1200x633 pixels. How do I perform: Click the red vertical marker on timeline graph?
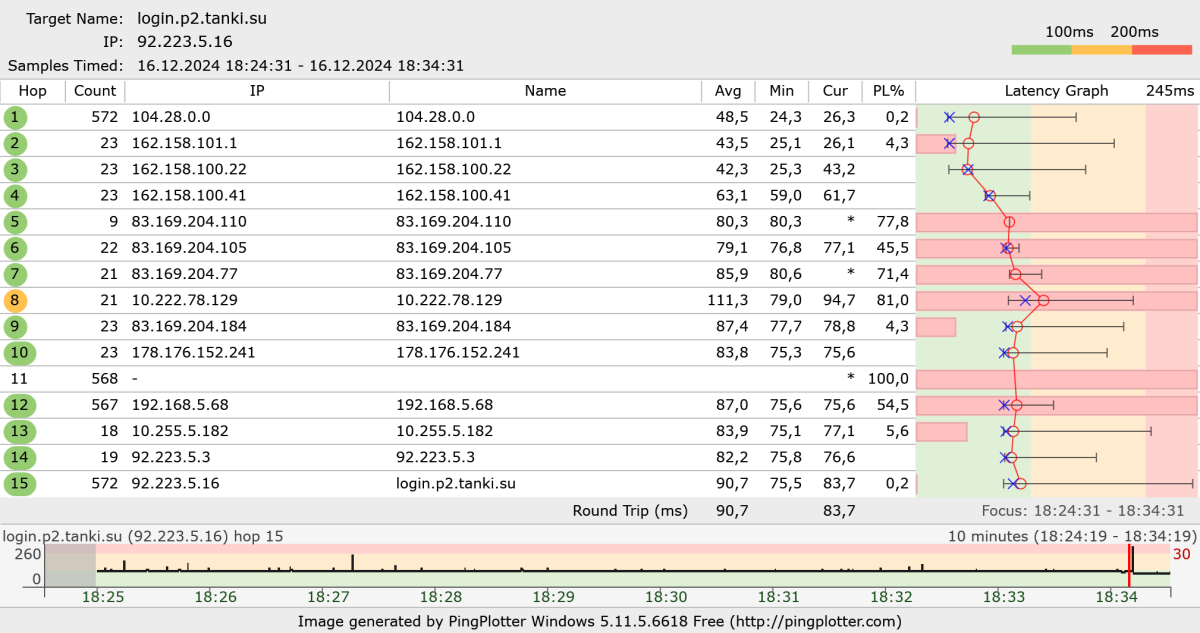pos(1129,568)
